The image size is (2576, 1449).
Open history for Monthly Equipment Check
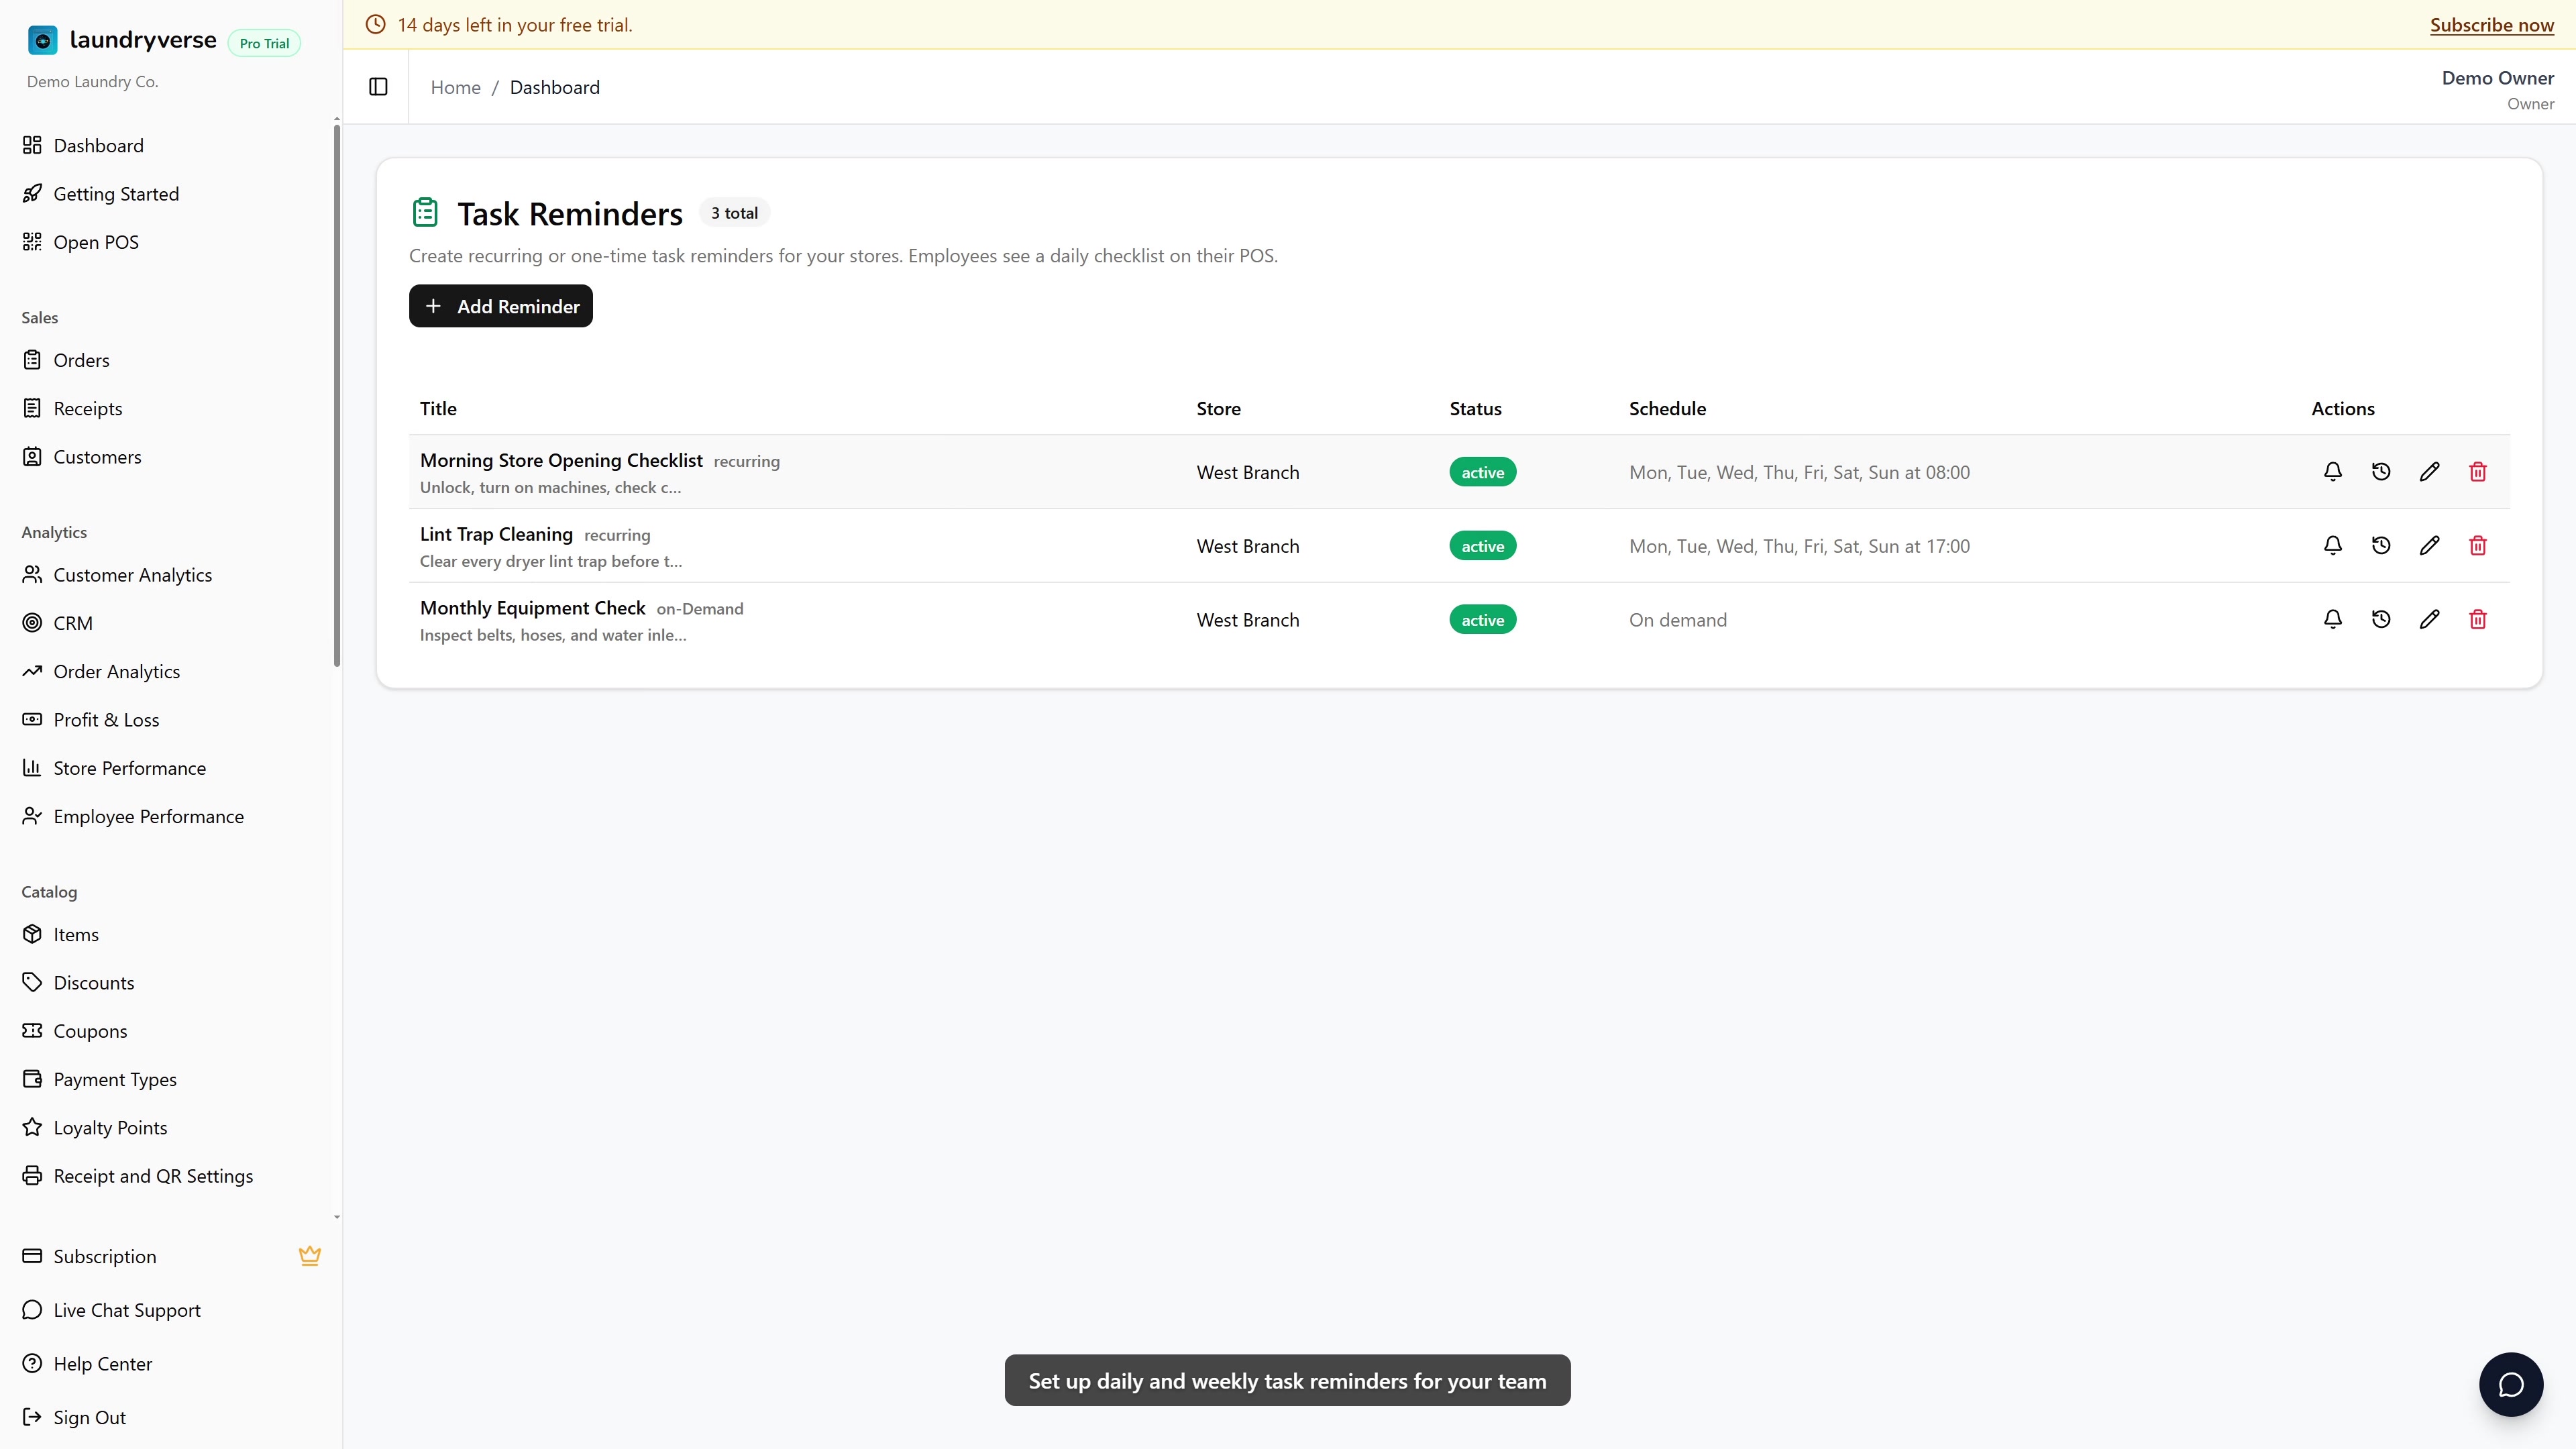pos(2381,619)
